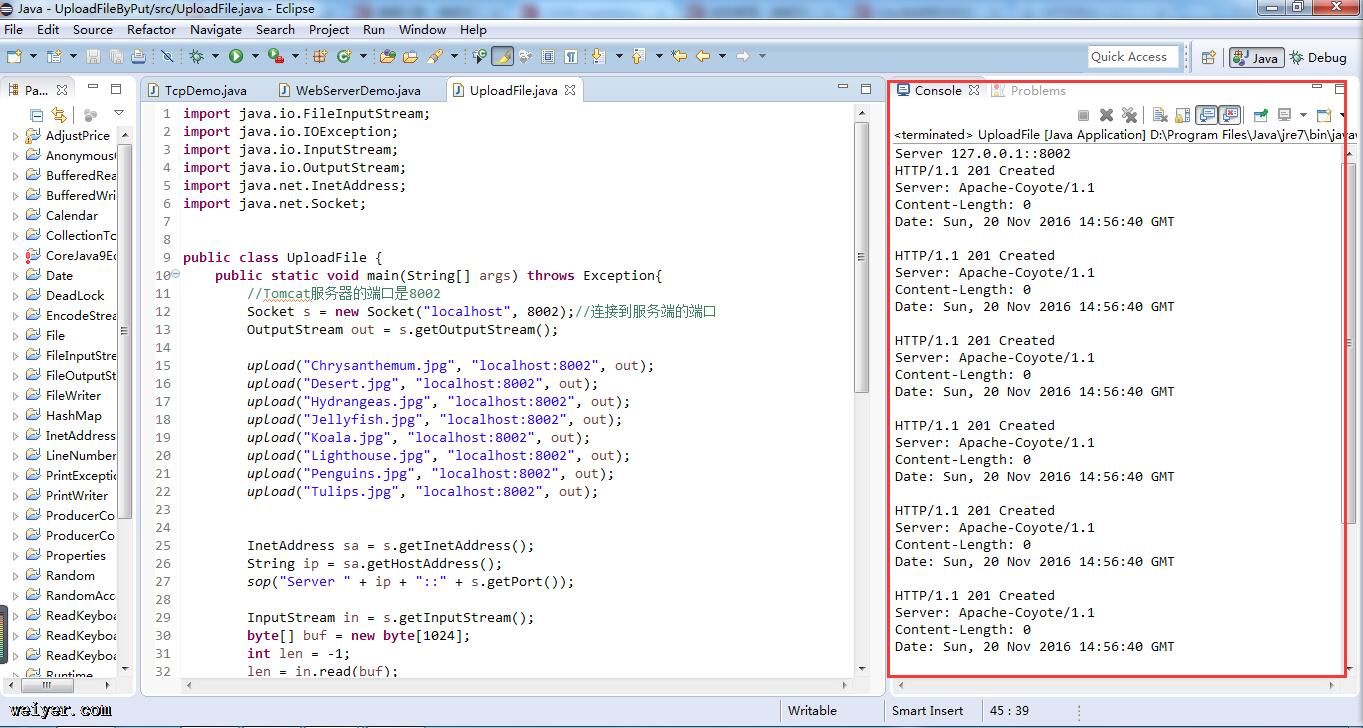
Task: Click the Save icon in toolbar
Action: pos(93,56)
